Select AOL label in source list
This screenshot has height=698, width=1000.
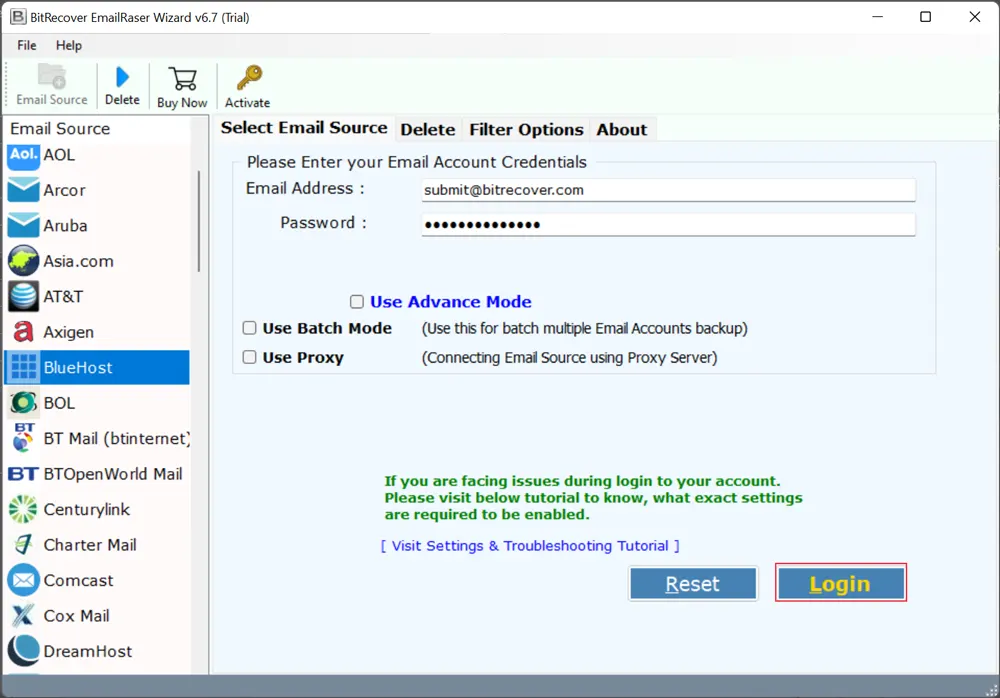point(59,155)
